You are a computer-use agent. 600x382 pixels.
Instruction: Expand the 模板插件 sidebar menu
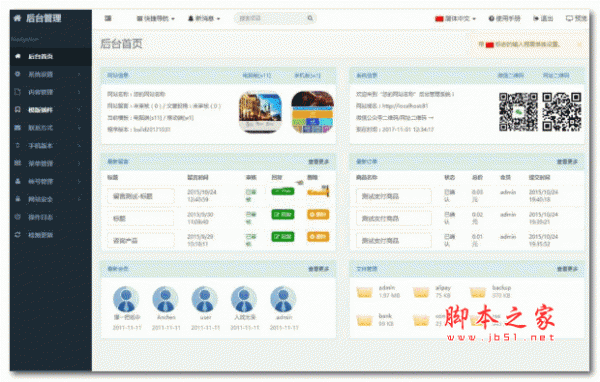click(x=51, y=110)
